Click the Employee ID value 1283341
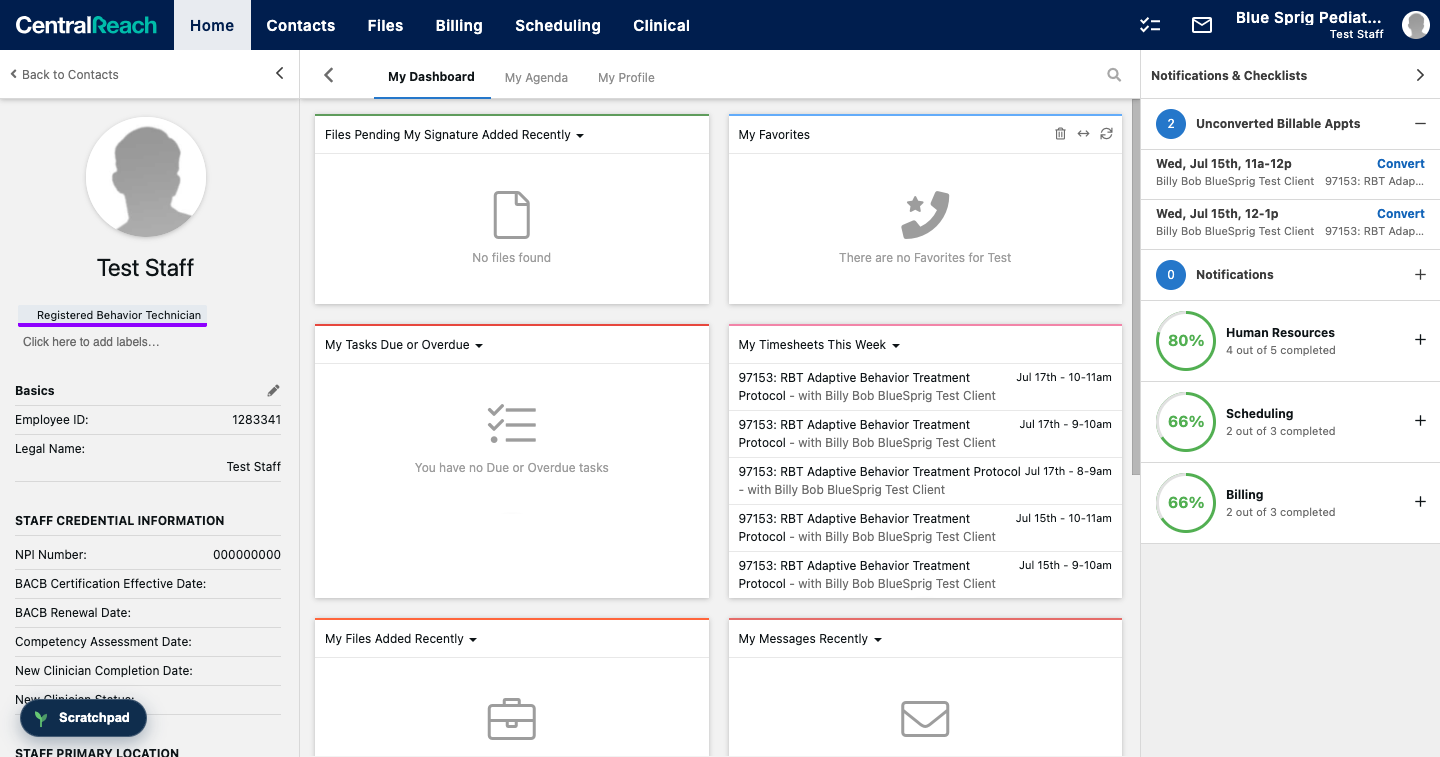Screen dimensions: 1440x757 [256, 420]
